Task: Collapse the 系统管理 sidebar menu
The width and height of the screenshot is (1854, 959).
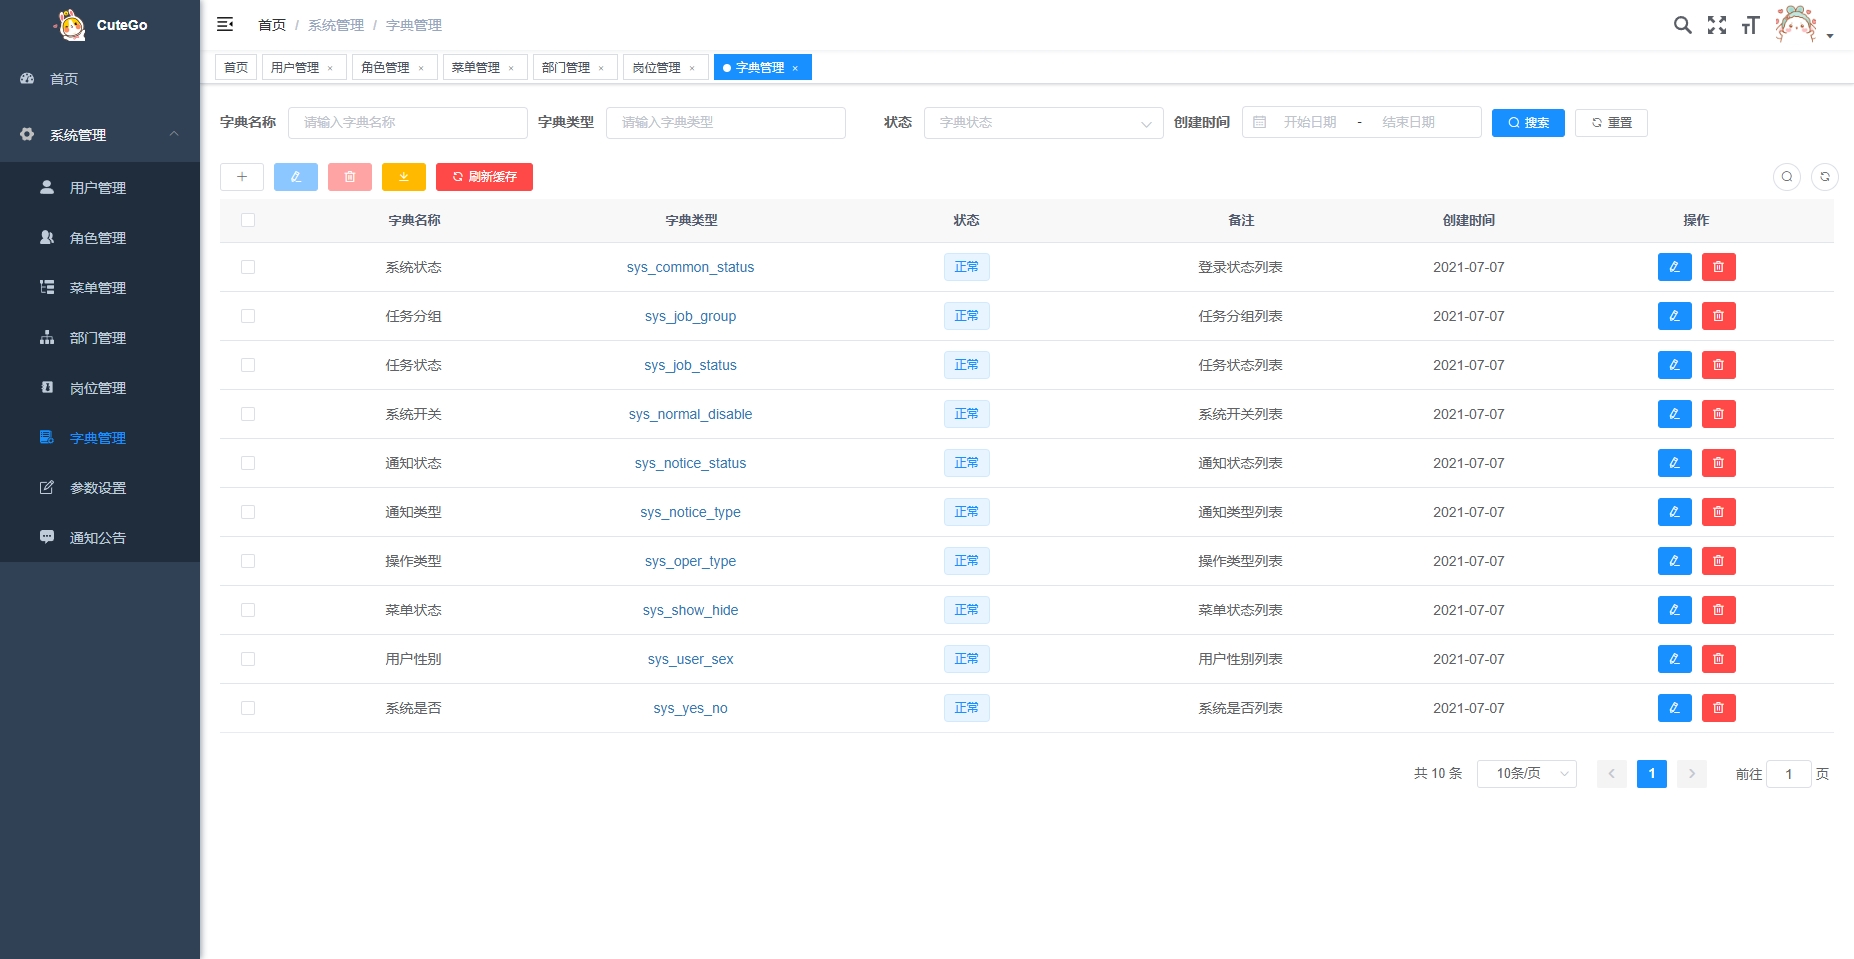Action: (x=100, y=135)
